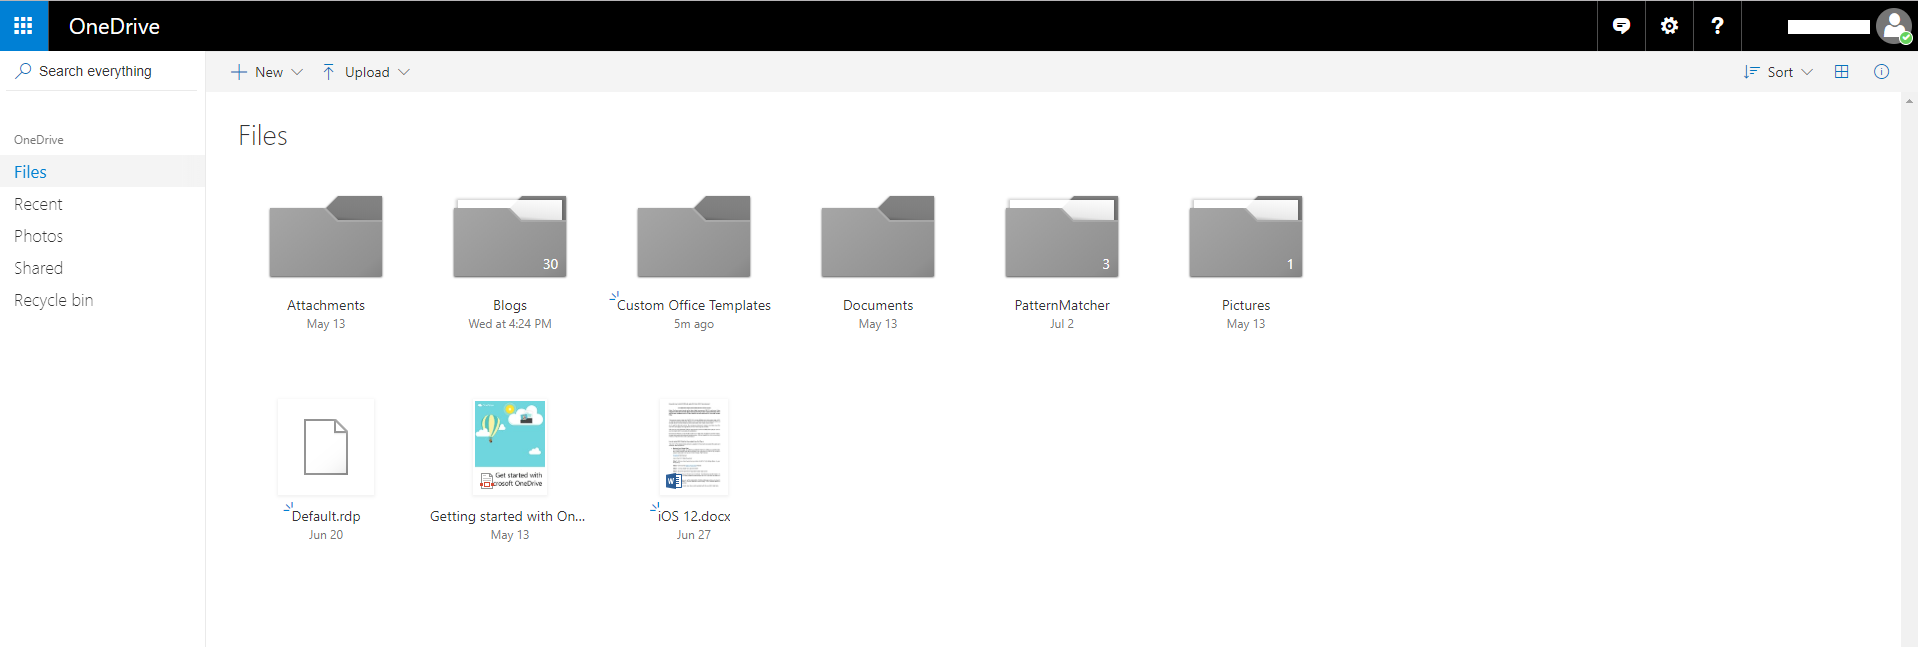1918x647 pixels.
Task: Select the Default.rdp file icon
Action: tap(326, 447)
